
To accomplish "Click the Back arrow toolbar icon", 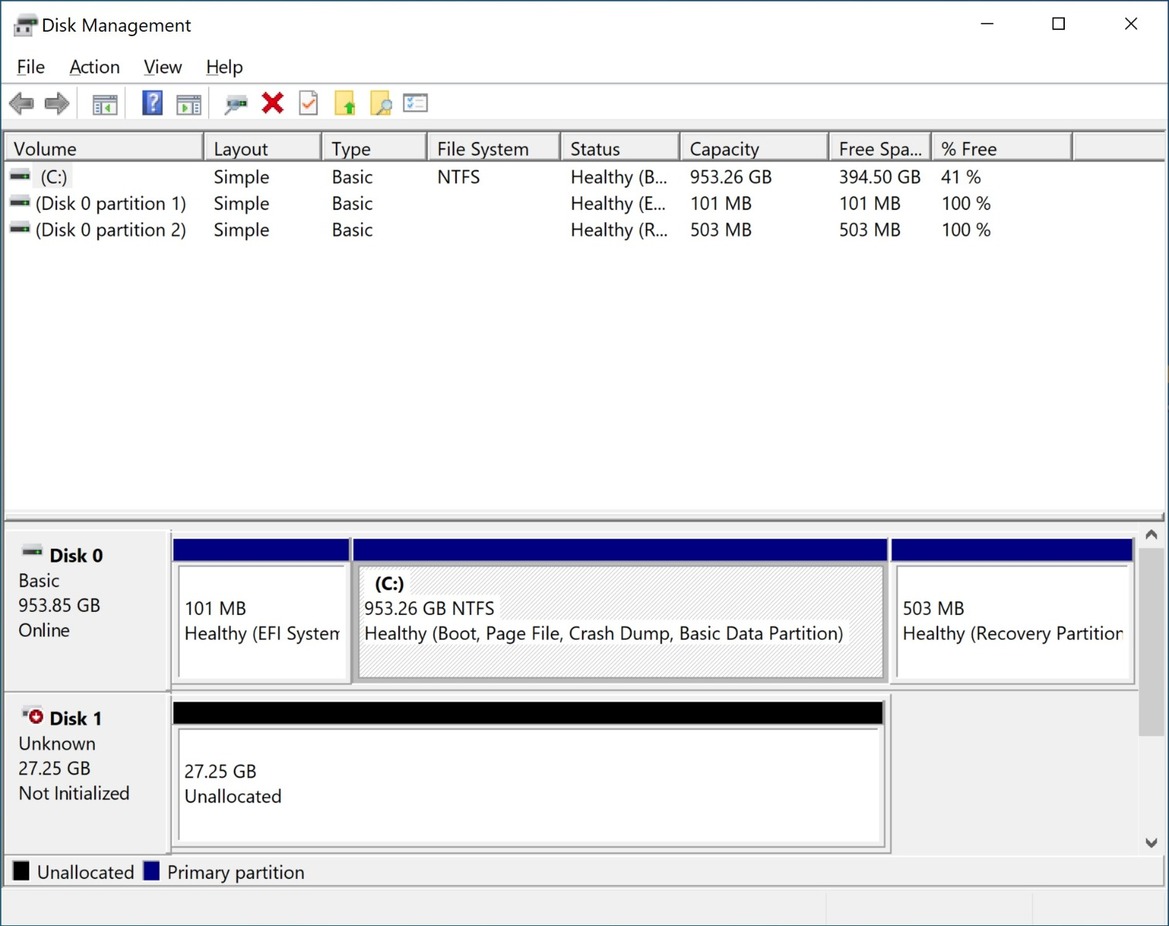I will click(x=22, y=104).
